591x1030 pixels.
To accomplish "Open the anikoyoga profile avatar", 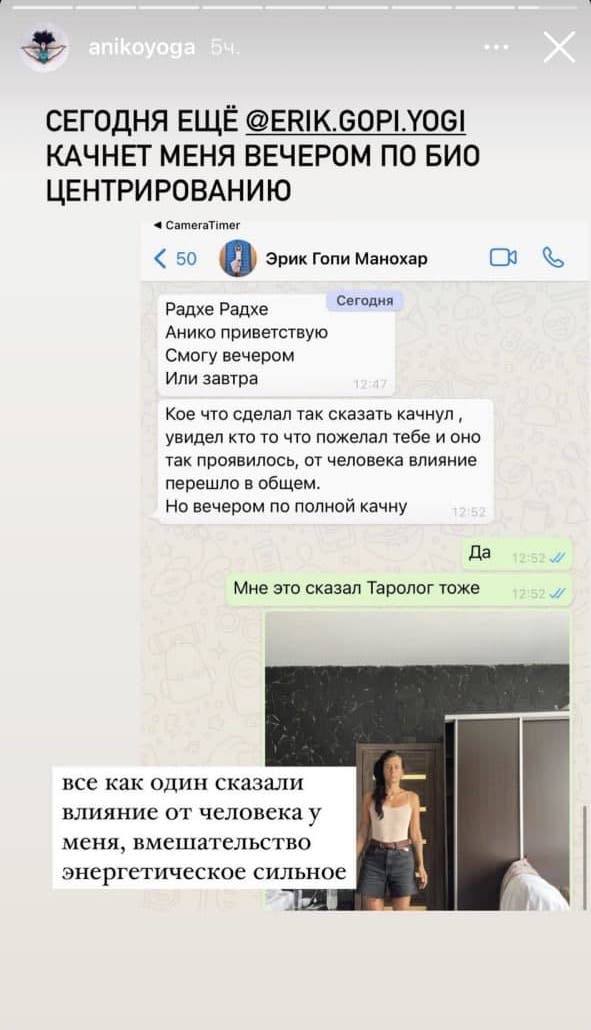I will click(x=44, y=47).
